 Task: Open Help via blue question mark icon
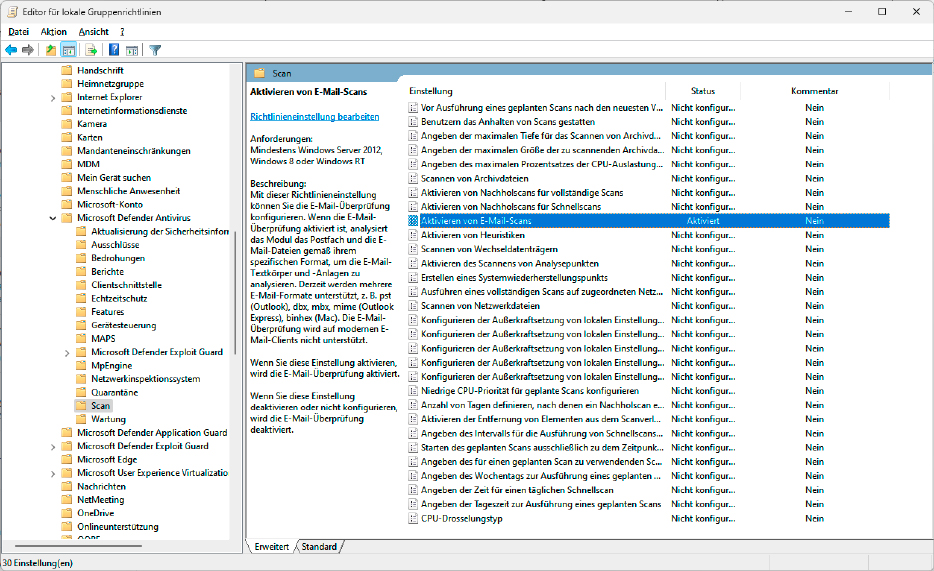[114, 49]
